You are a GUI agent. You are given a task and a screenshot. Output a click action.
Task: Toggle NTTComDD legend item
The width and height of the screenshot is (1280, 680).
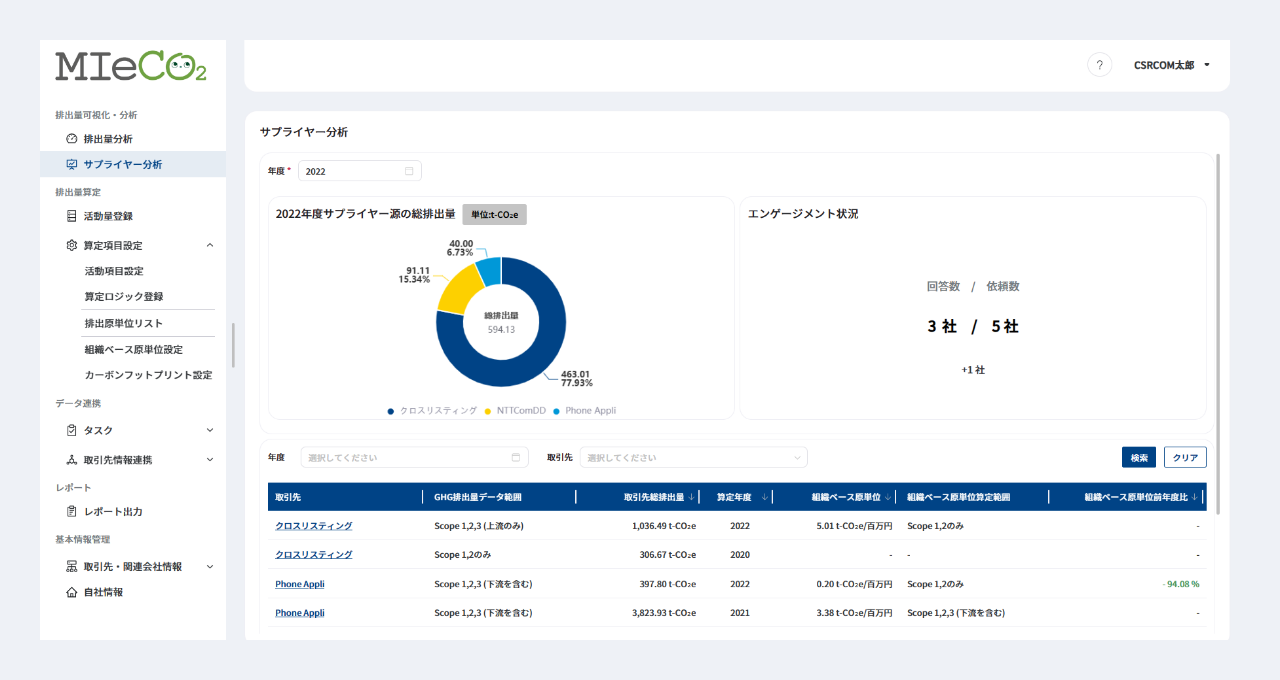click(x=513, y=411)
